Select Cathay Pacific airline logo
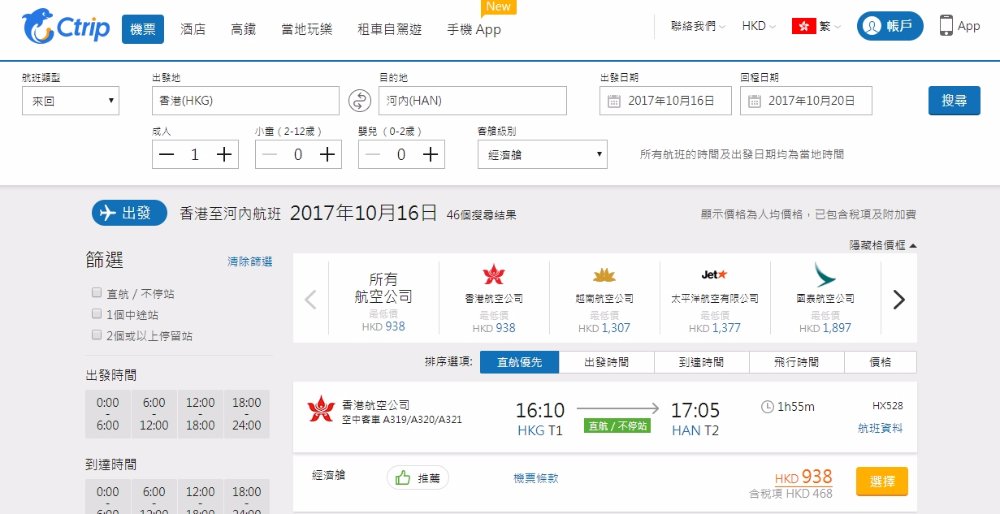Screen dimensions: 1000x514 pos(825,275)
